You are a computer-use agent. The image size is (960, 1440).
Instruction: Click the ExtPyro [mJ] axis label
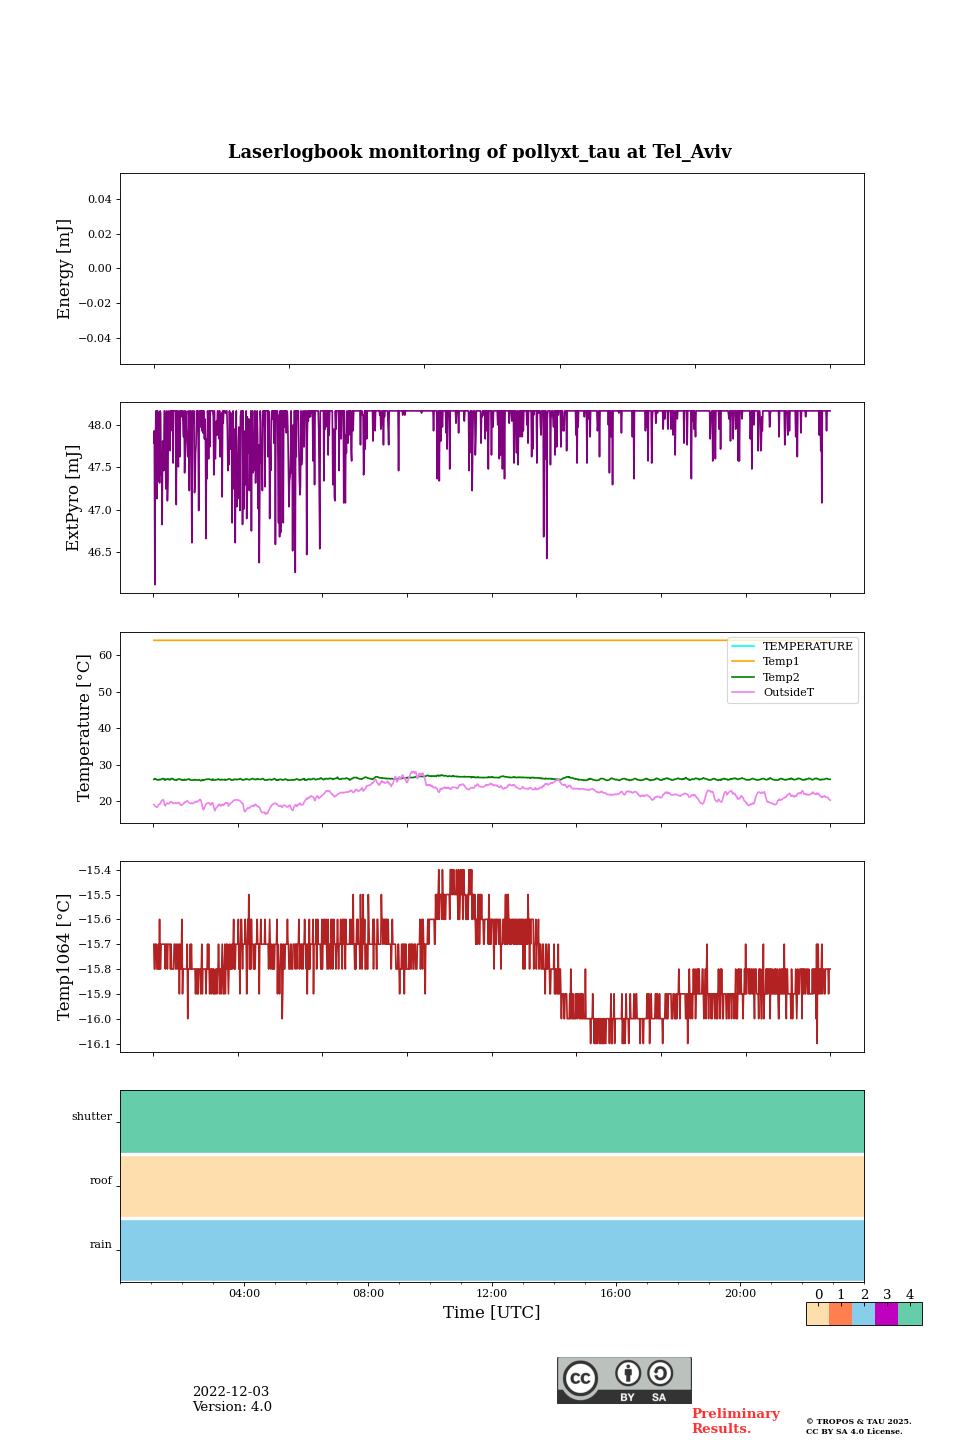click(x=73, y=498)
